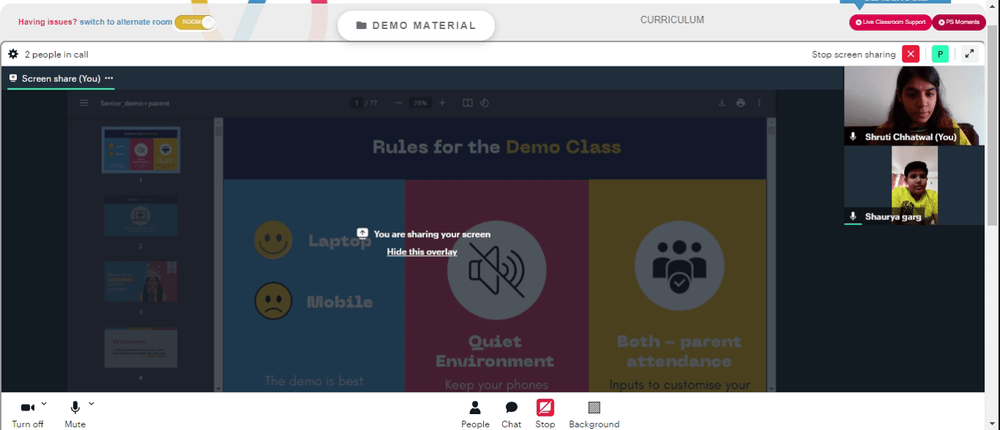Image resolution: width=1000 pixels, height=430 pixels.
Task: Click Shruti Chhatwal video tile
Action: point(915,106)
